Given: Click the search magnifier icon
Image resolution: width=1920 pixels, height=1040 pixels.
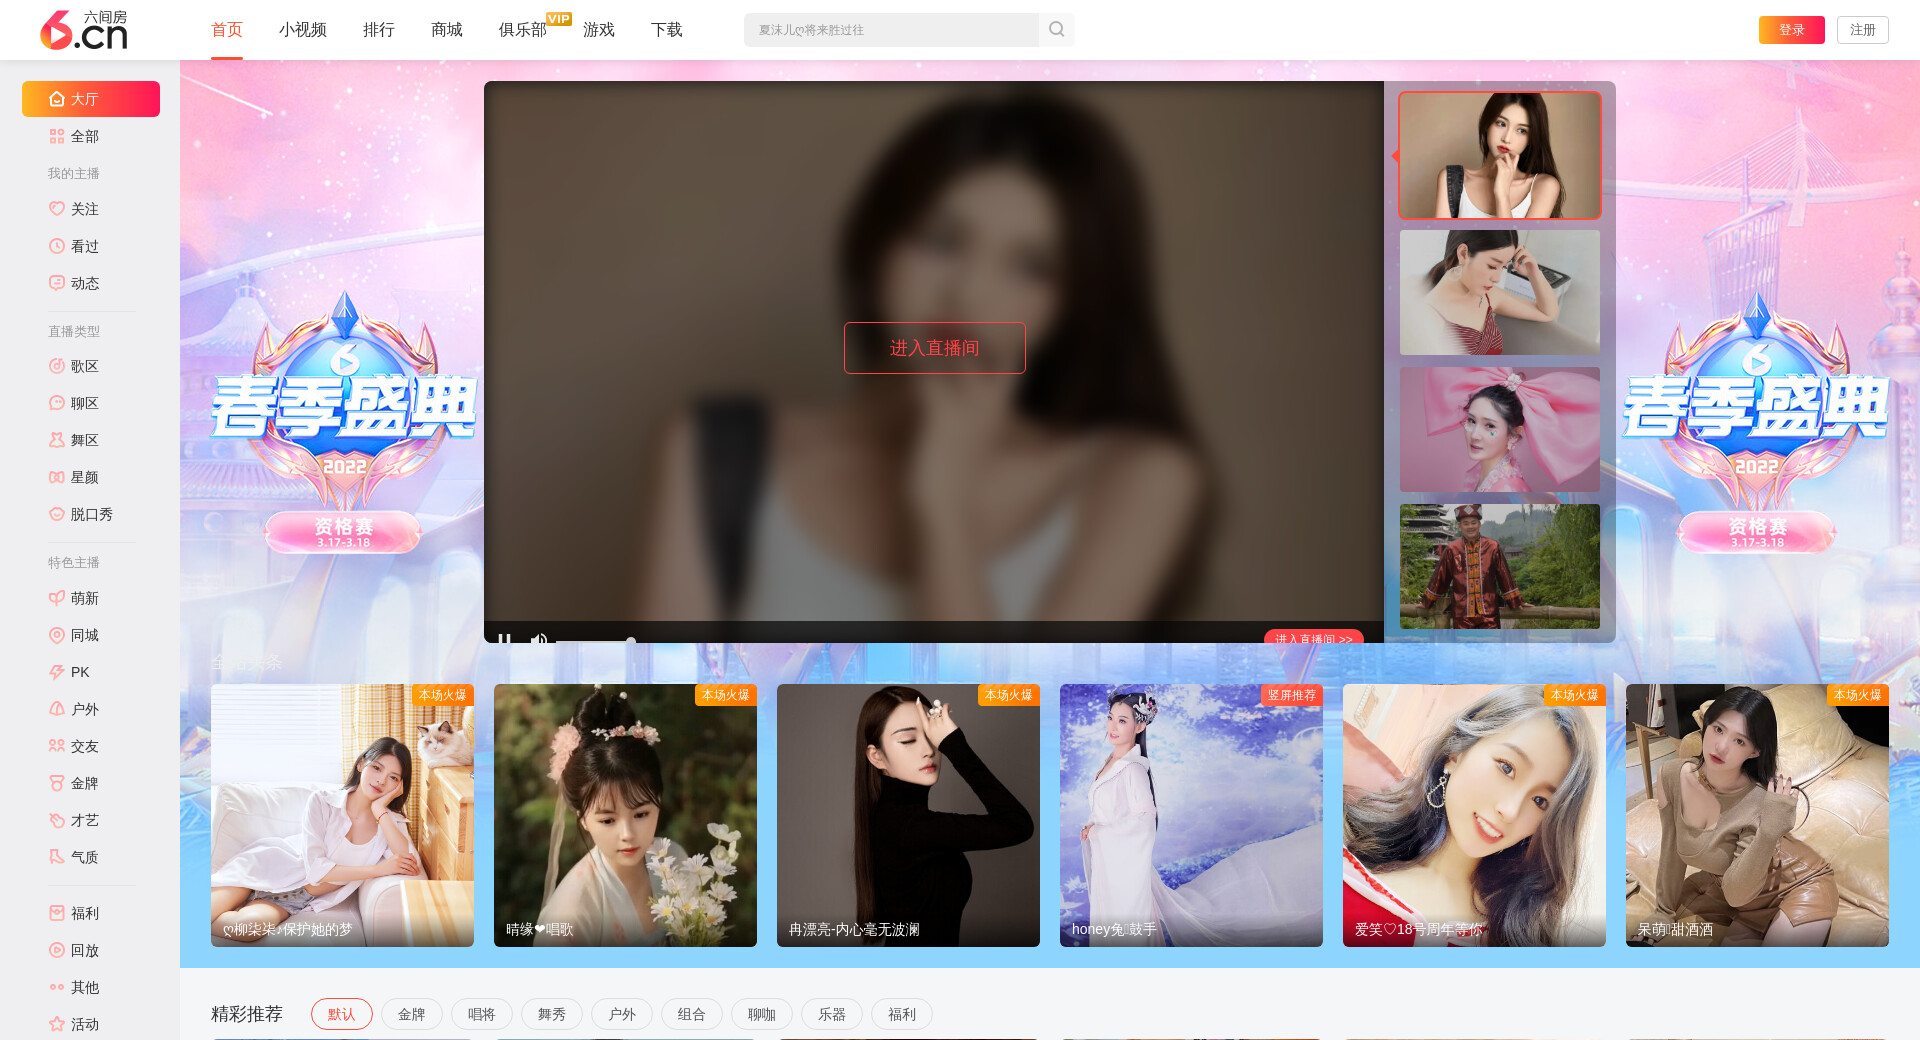Looking at the screenshot, I should [1056, 30].
